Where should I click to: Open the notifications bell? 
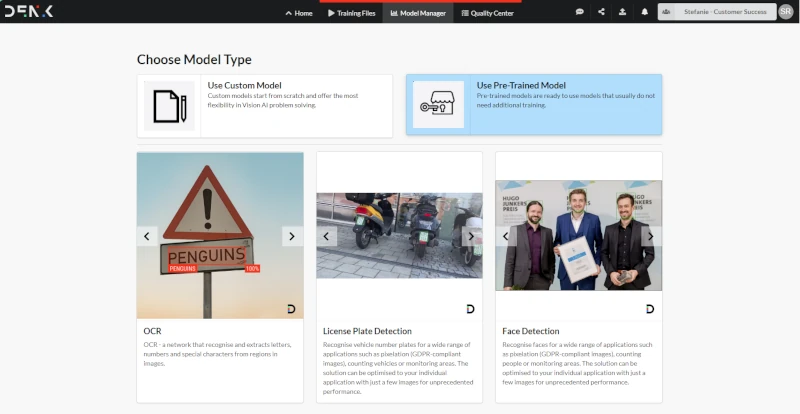pyautogui.click(x=645, y=12)
